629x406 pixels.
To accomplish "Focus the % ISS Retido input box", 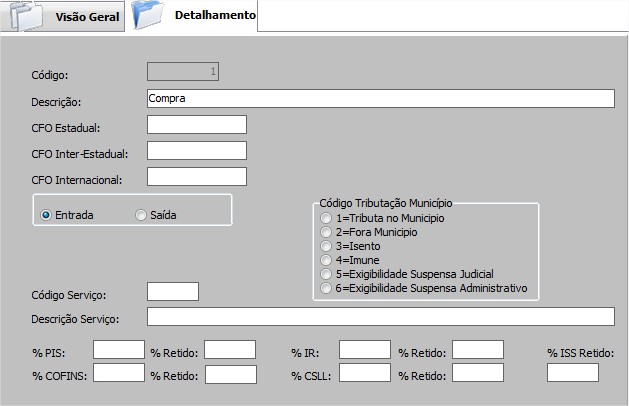I will click(x=572, y=373).
